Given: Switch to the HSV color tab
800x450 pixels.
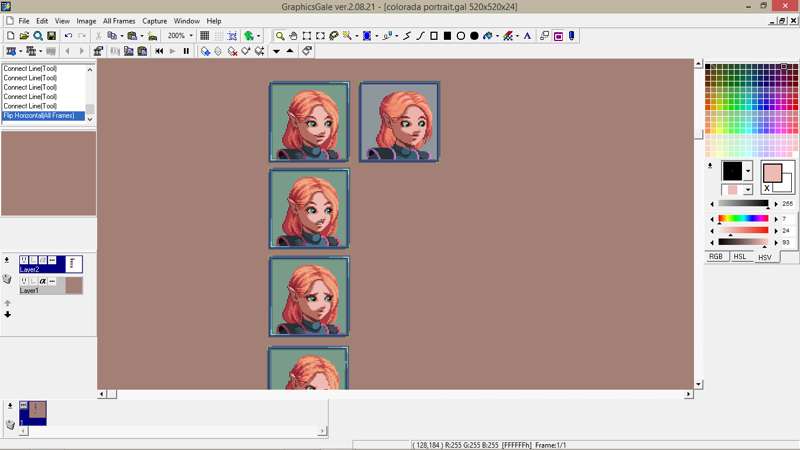Looking at the screenshot, I should point(765,257).
